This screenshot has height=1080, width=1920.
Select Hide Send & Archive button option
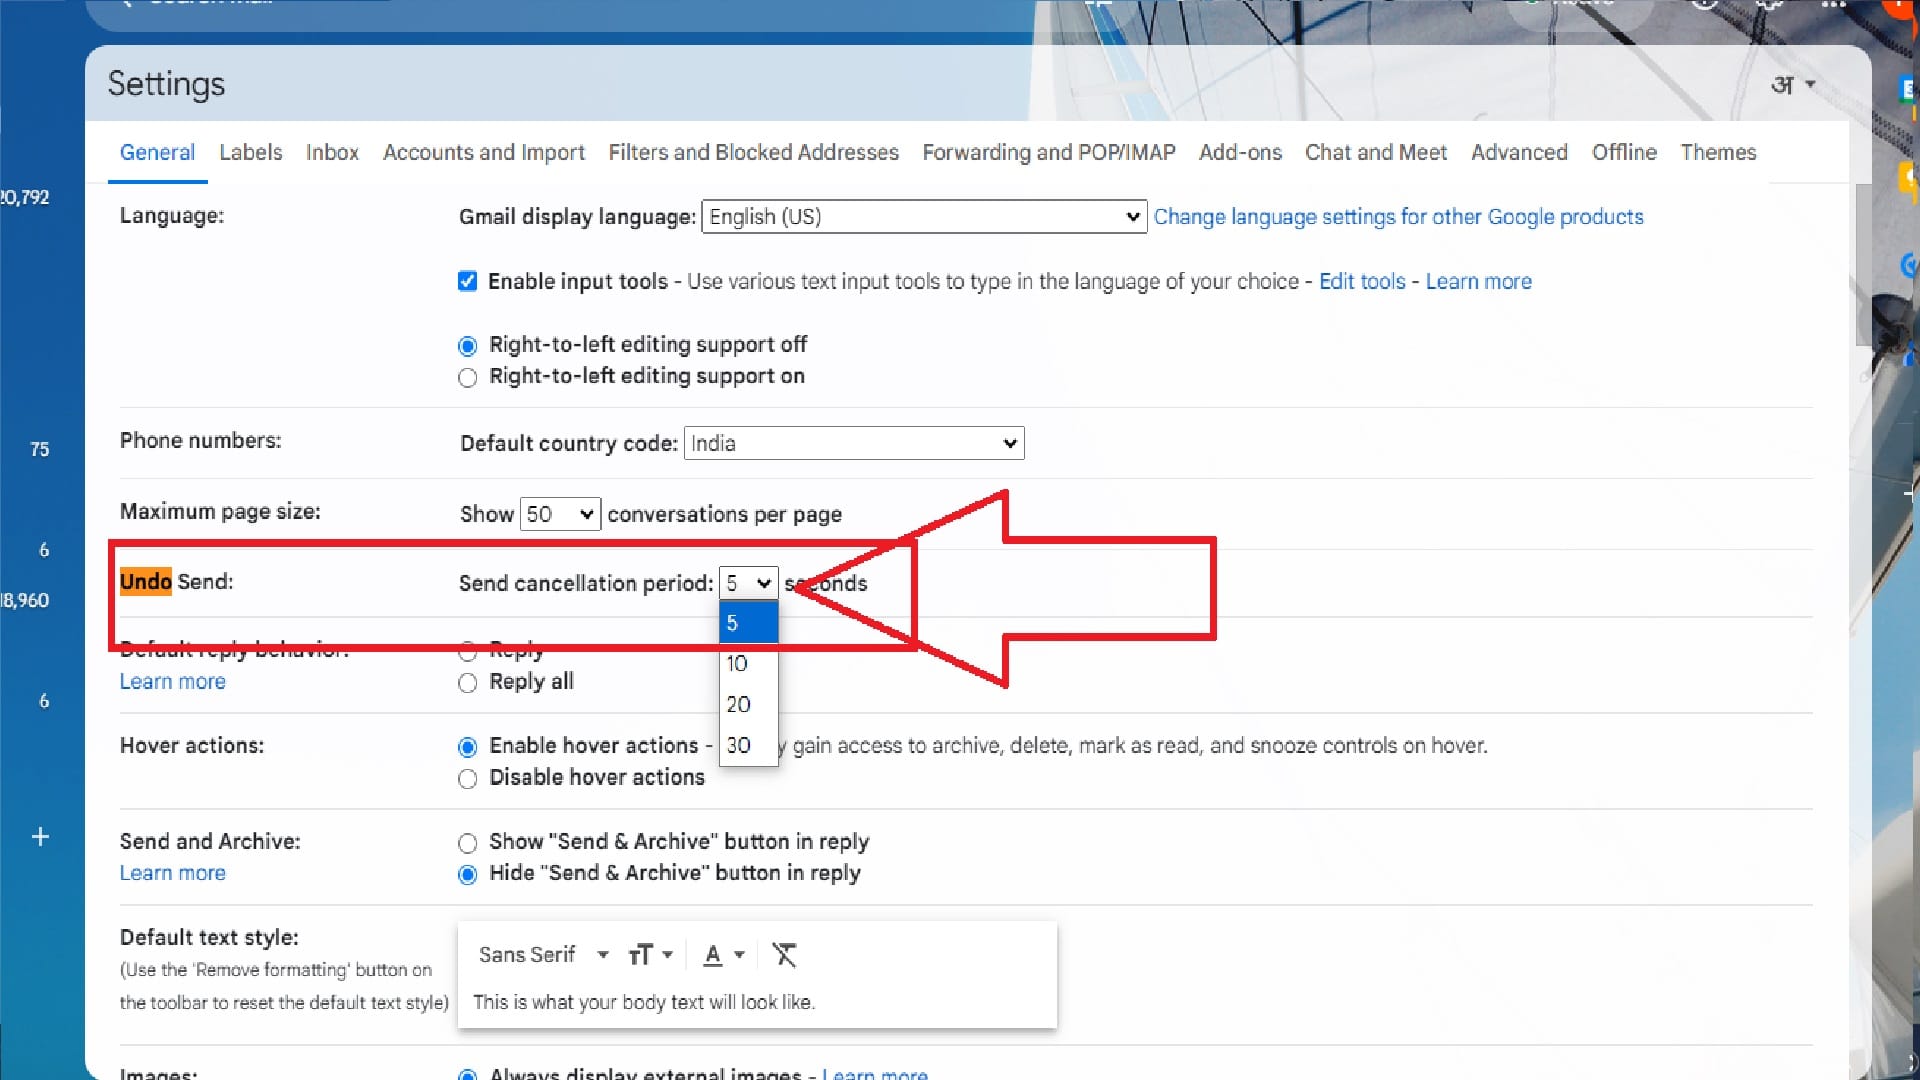point(467,875)
